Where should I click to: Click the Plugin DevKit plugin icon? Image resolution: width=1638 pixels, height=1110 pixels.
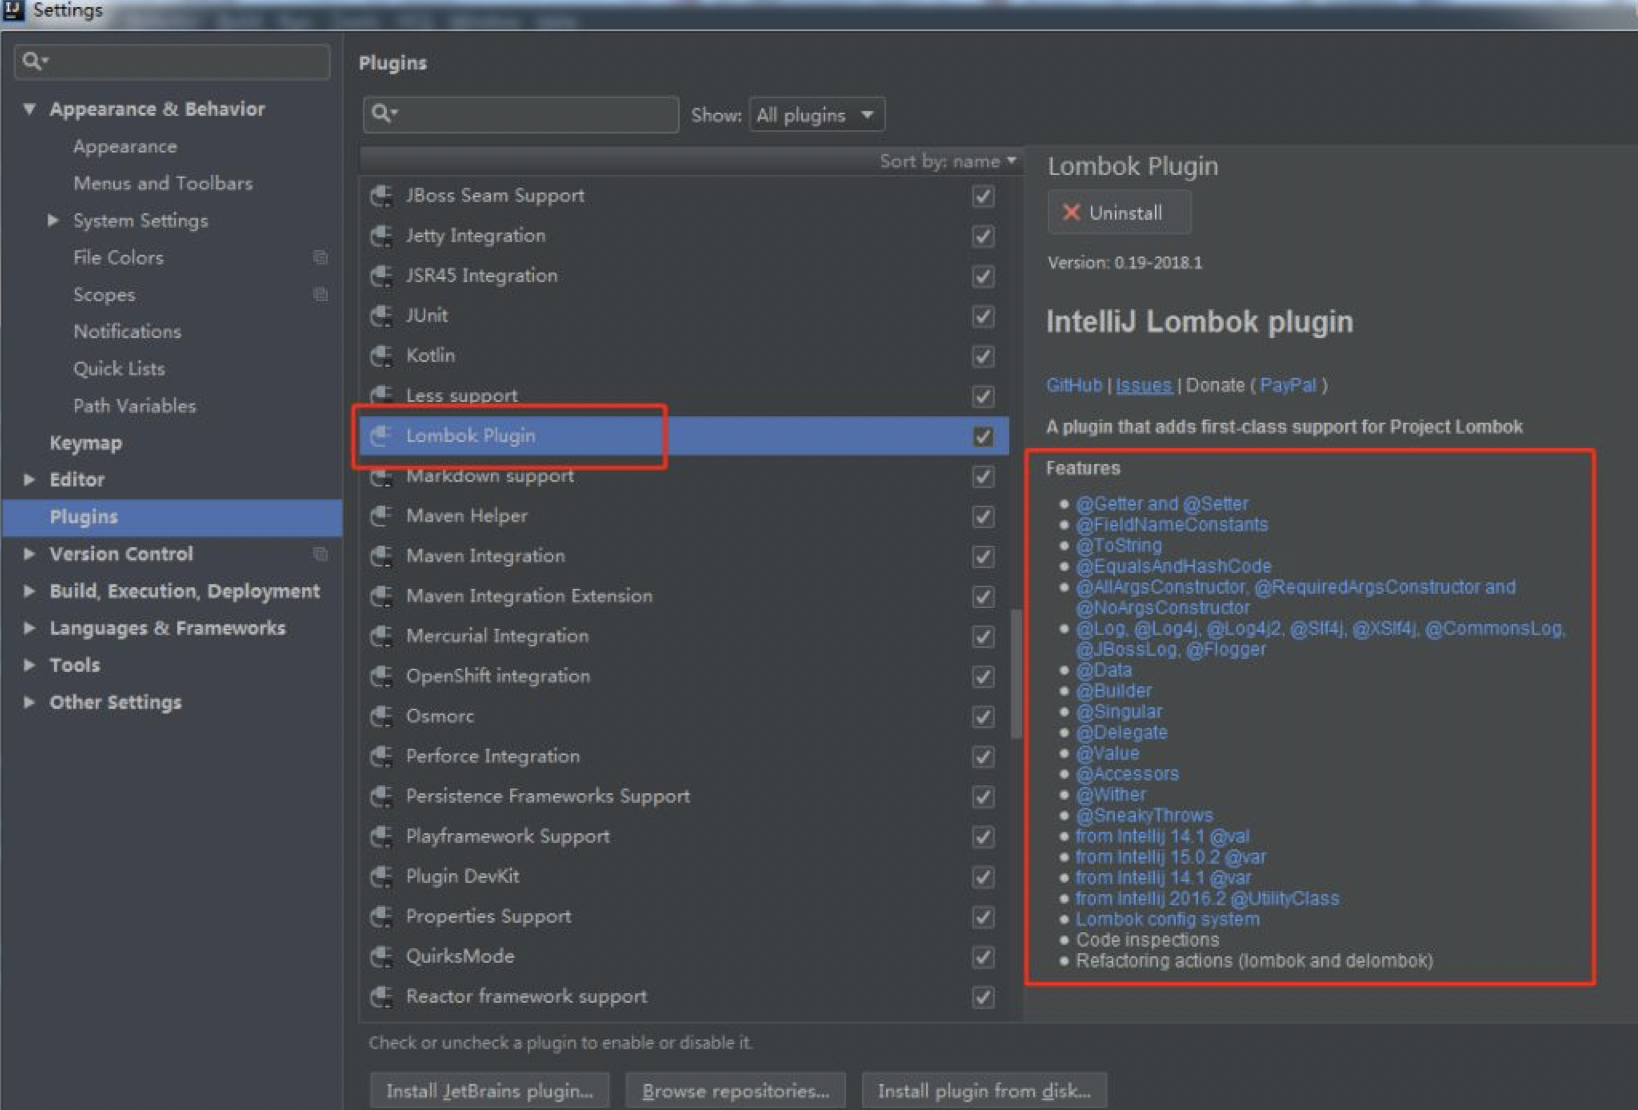[381, 876]
